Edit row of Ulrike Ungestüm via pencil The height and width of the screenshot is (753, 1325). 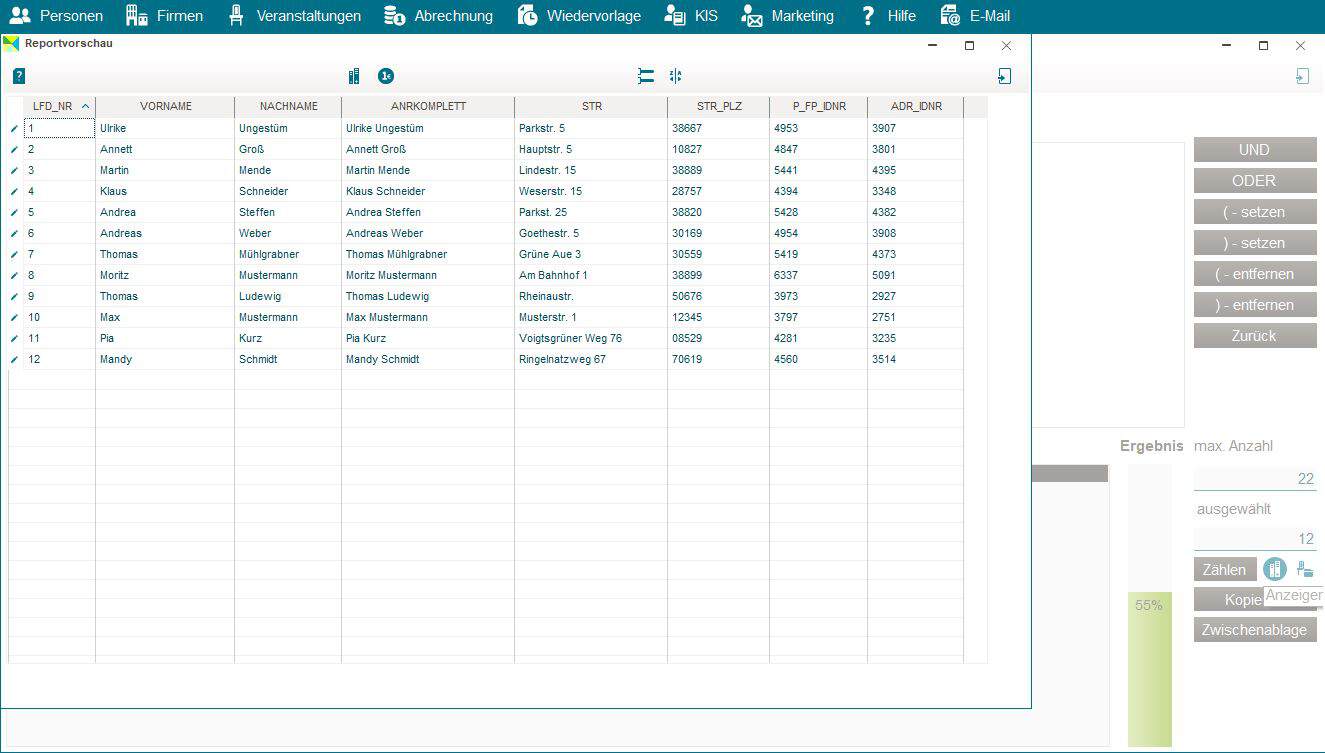tap(14, 129)
